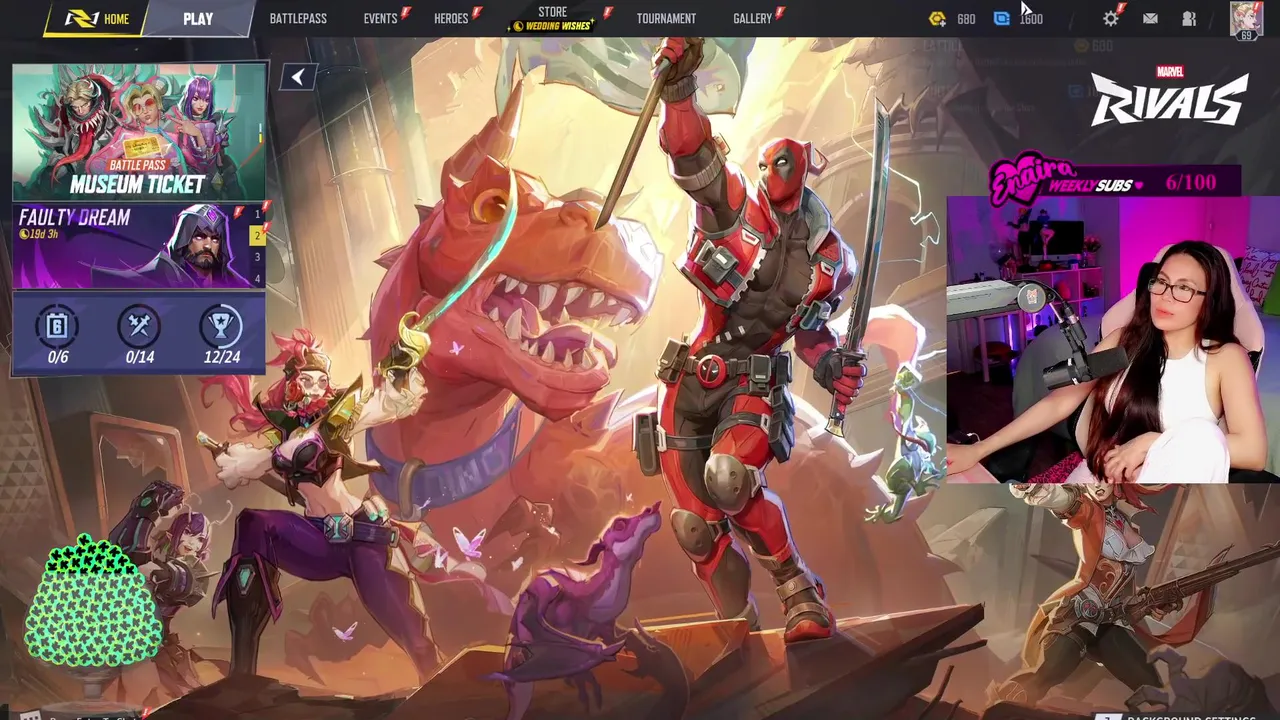Open the HEROES menu
The image size is (1280, 720).
451,19
